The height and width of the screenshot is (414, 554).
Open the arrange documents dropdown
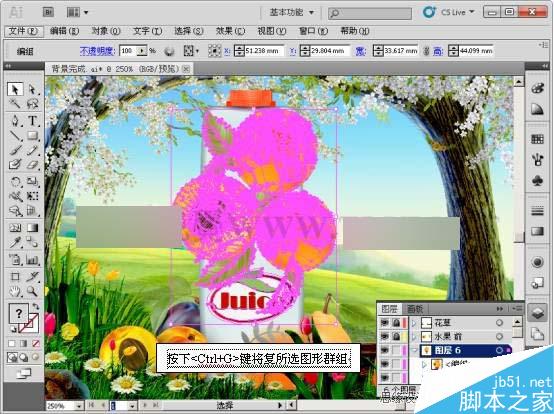coord(77,12)
